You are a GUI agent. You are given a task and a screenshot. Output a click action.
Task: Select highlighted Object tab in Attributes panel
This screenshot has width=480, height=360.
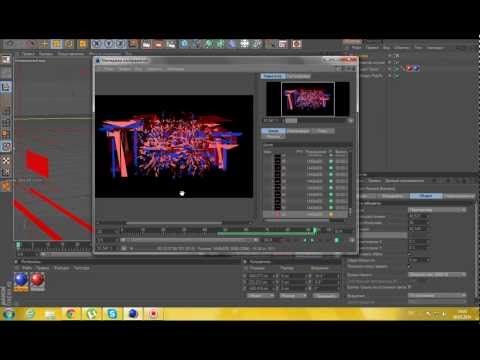tap(426, 196)
